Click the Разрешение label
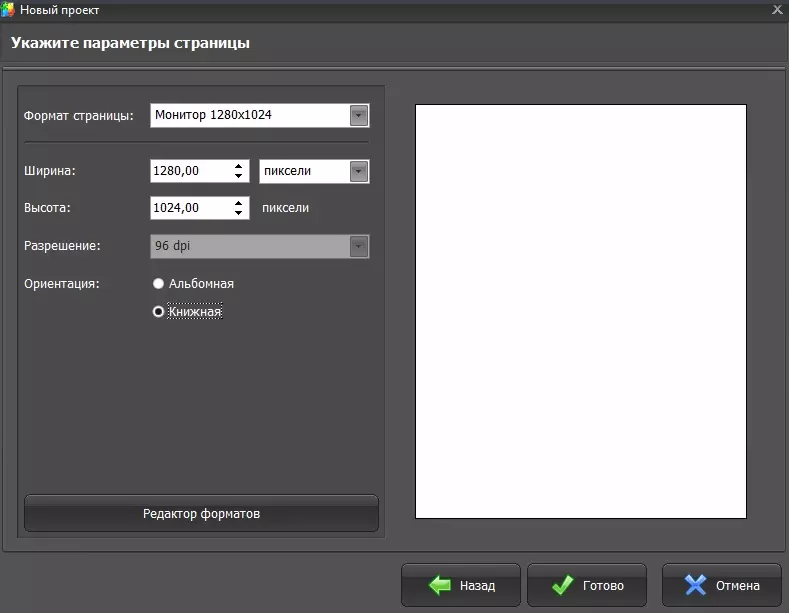Screen dimensions: 789x613 pyautogui.click(x=62, y=246)
